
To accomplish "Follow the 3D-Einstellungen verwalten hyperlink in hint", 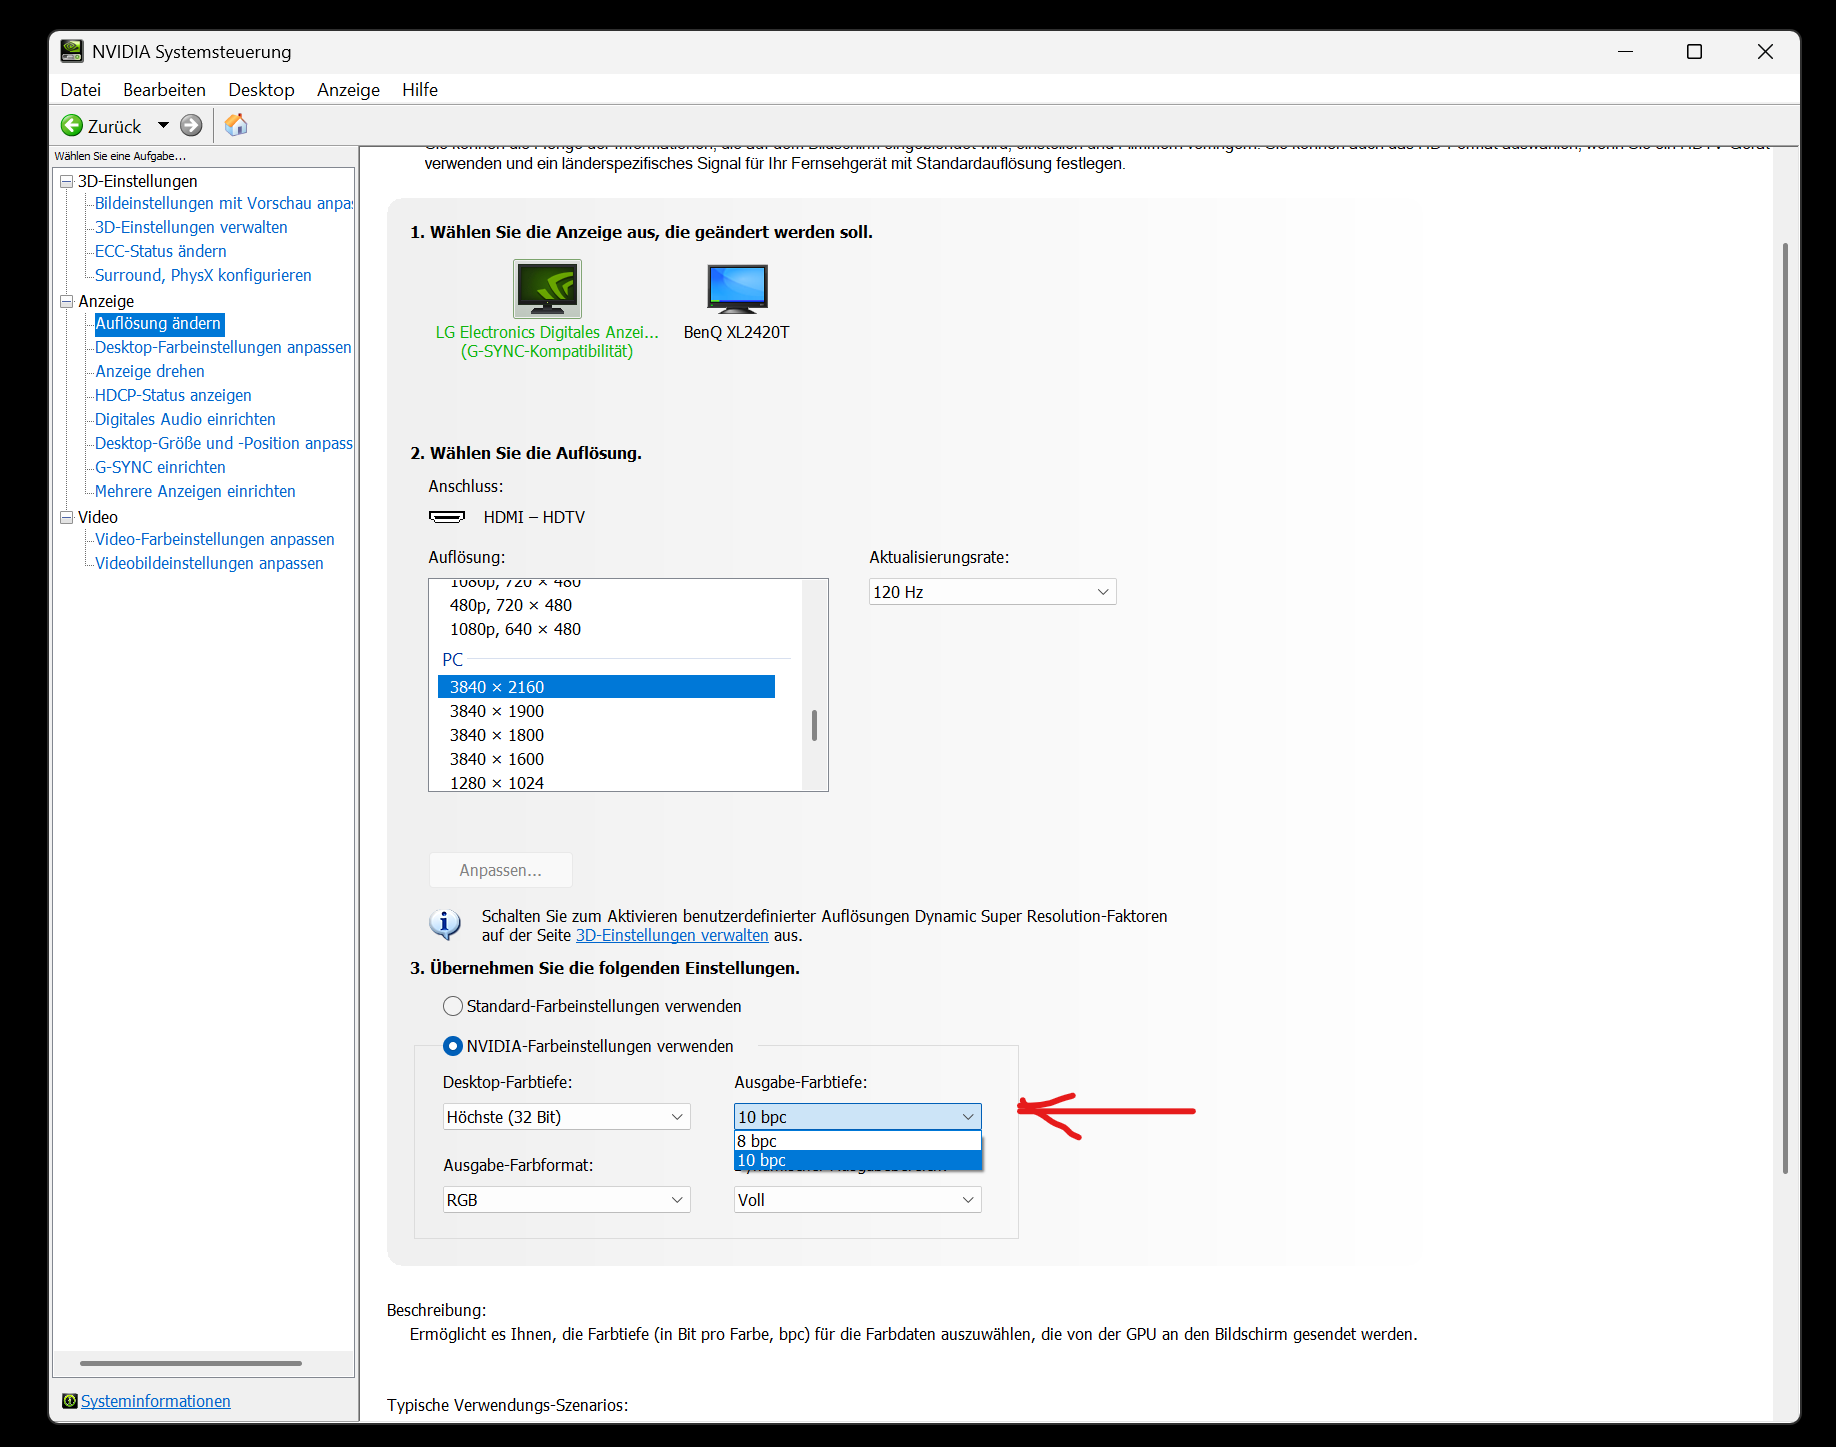I will pyautogui.click(x=672, y=935).
